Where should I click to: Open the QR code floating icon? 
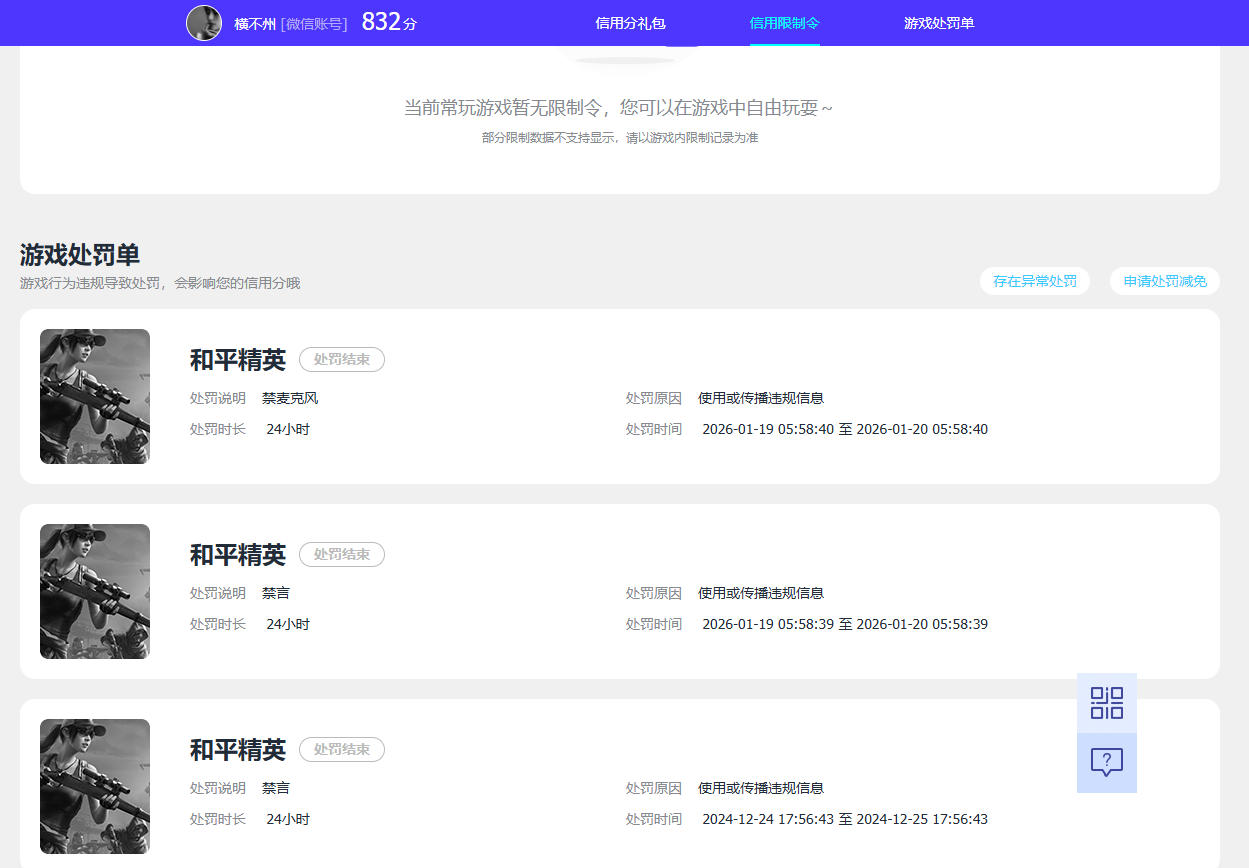pos(1107,703)
